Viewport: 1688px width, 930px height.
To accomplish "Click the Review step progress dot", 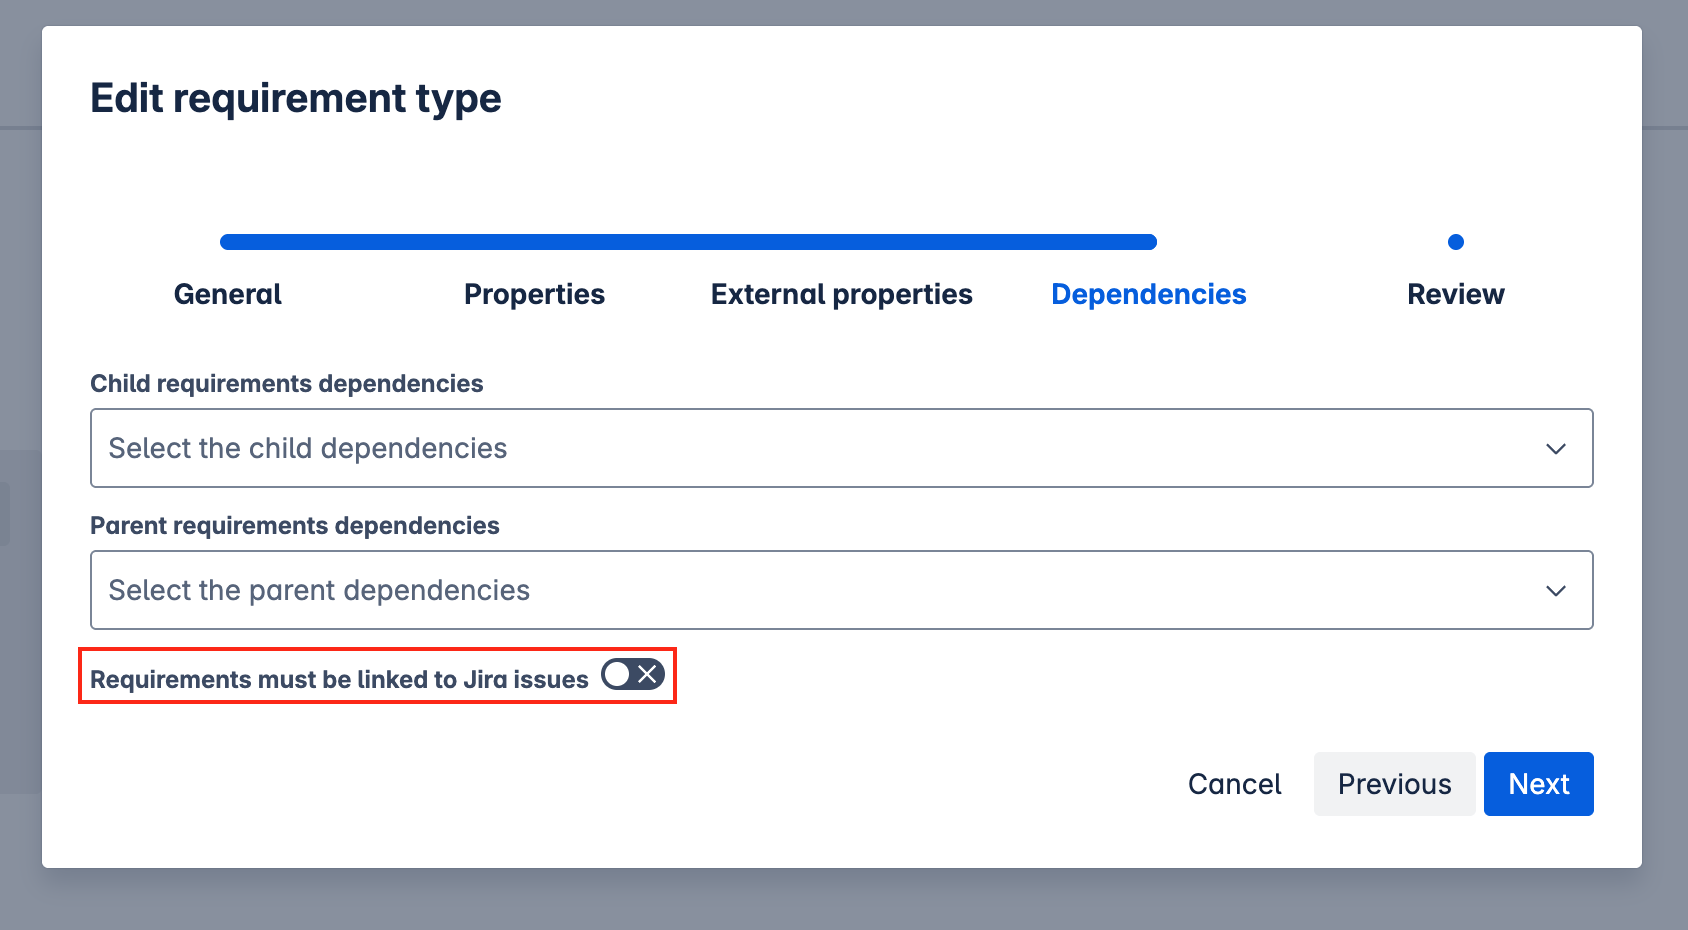I will (1455, 241).
